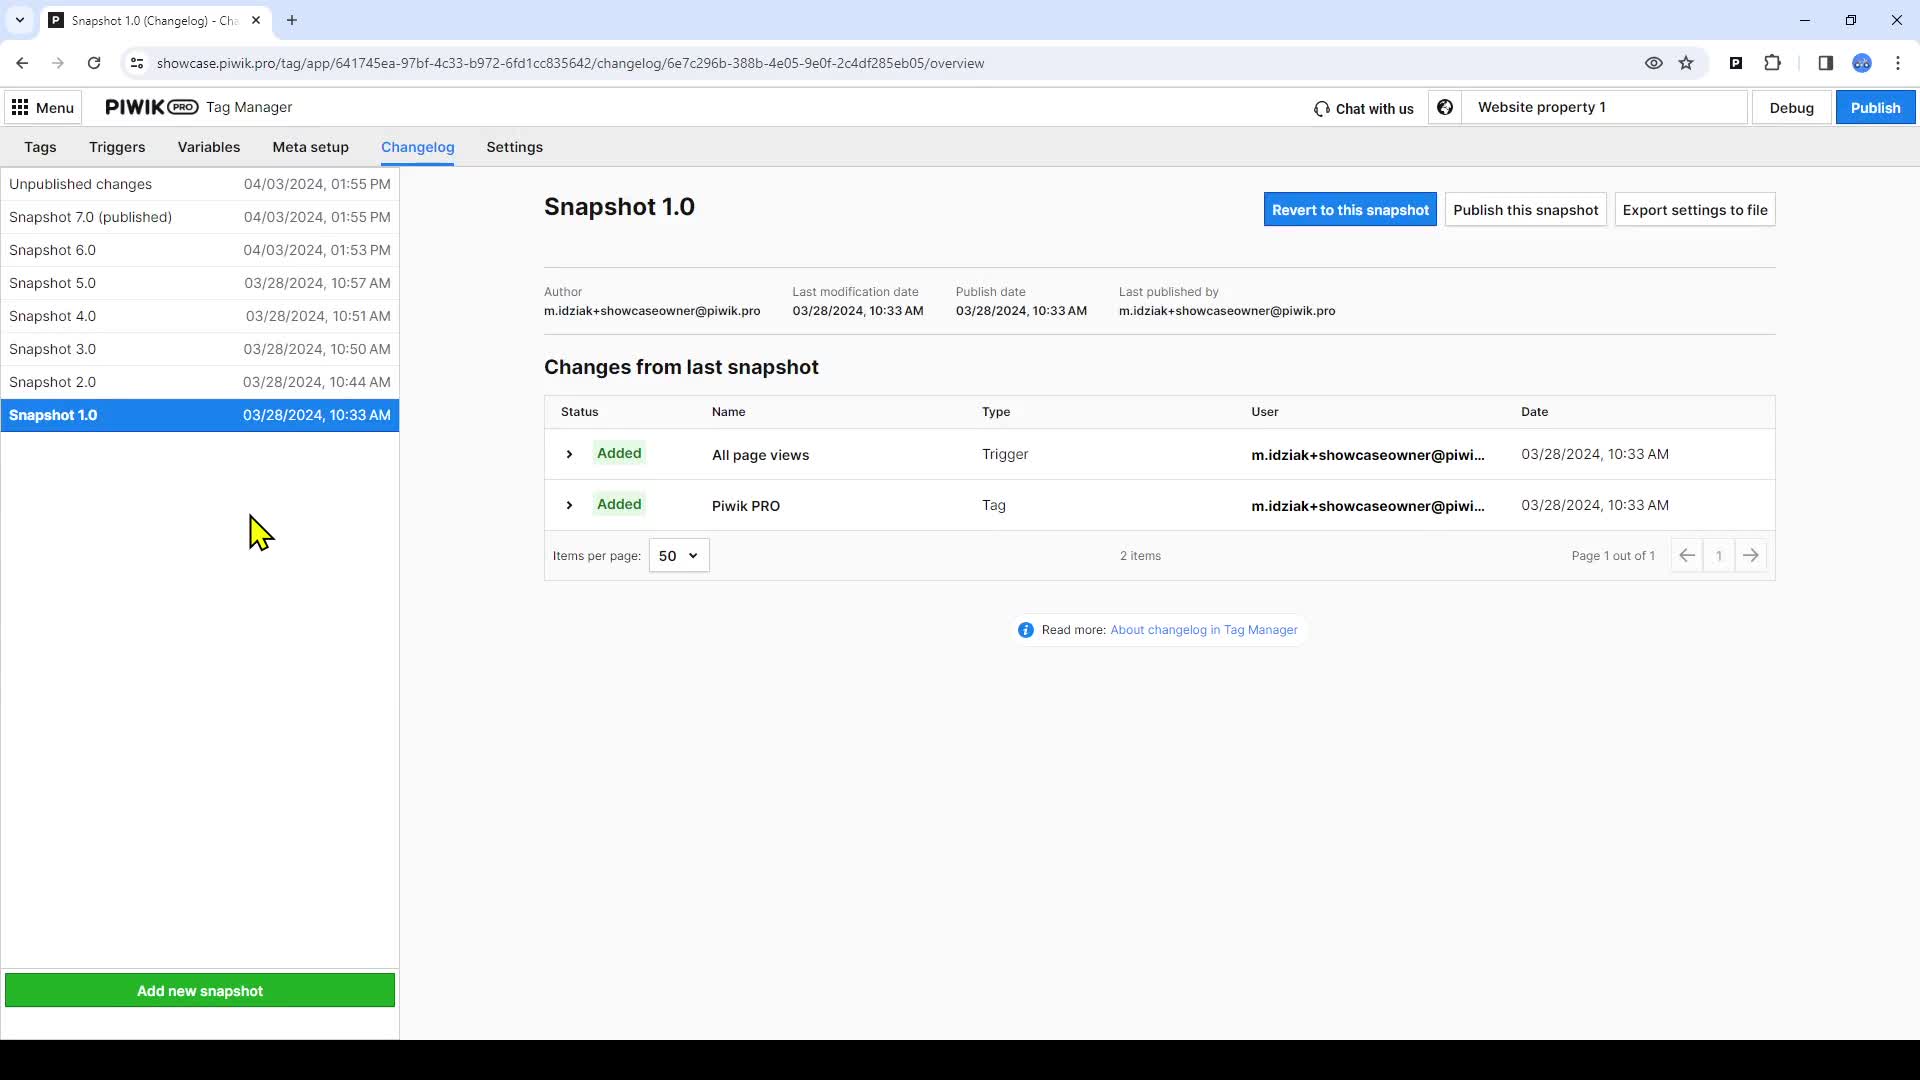Screen dimensions: 1920x1080
Task: Click the eye icon in address bar
Action: tap(1653, 63)
